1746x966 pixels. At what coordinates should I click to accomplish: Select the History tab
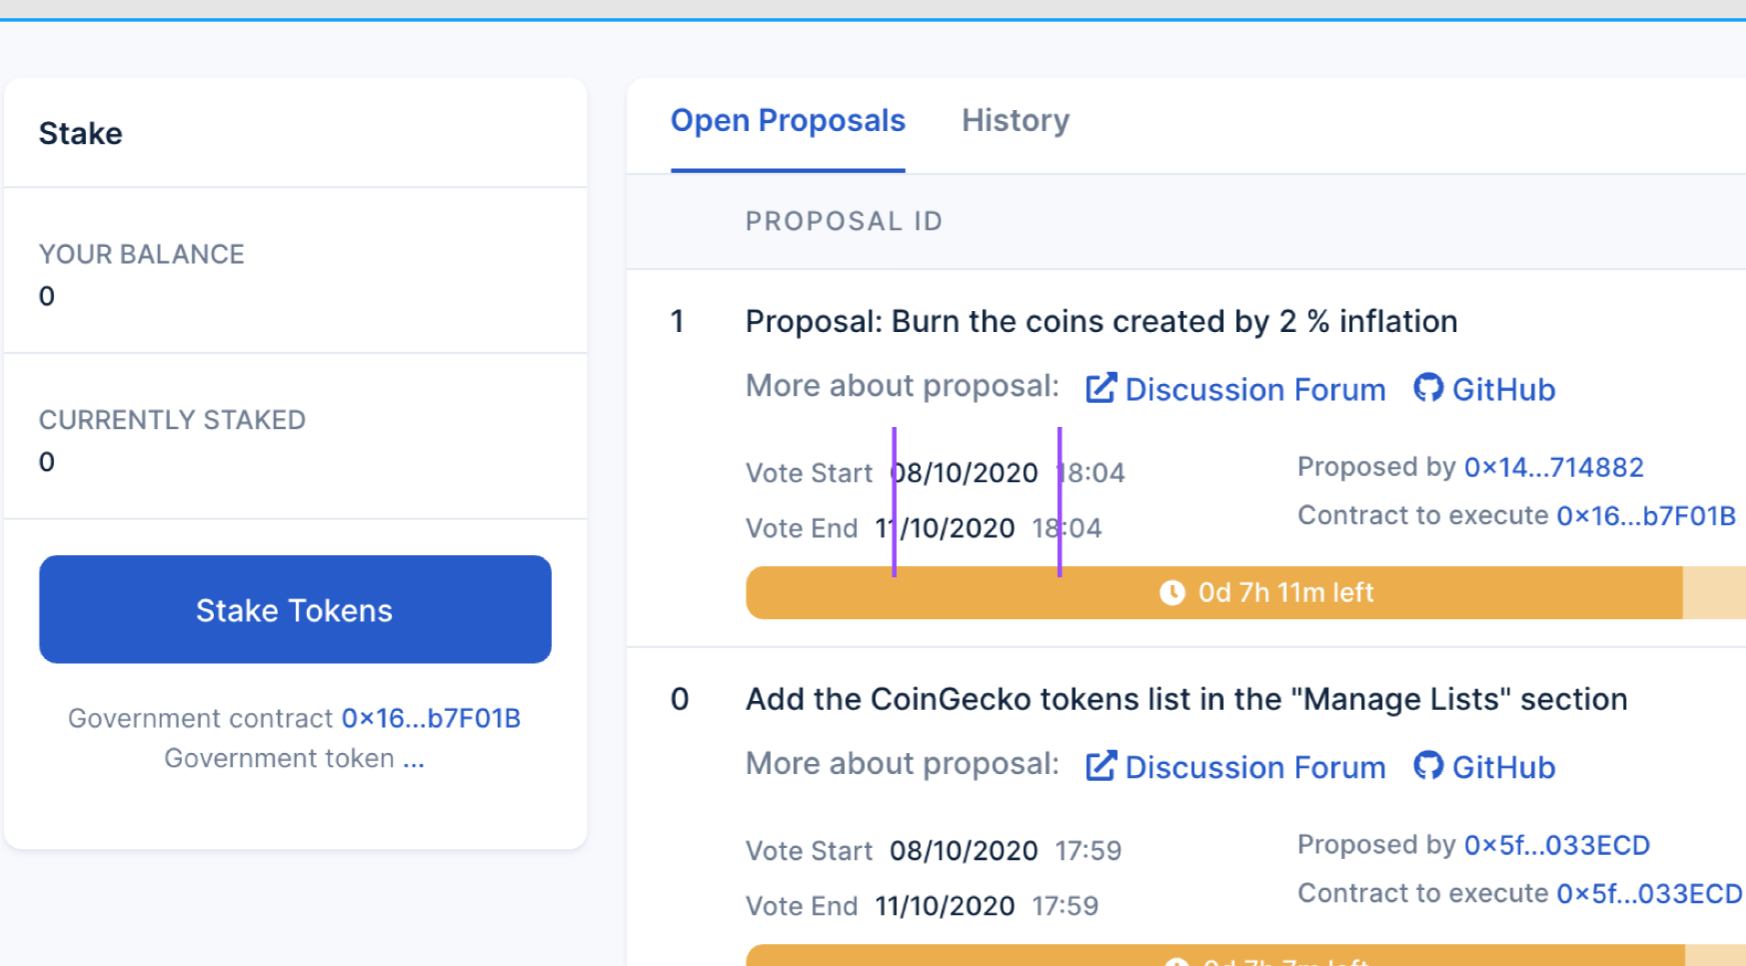(1015, 121)
